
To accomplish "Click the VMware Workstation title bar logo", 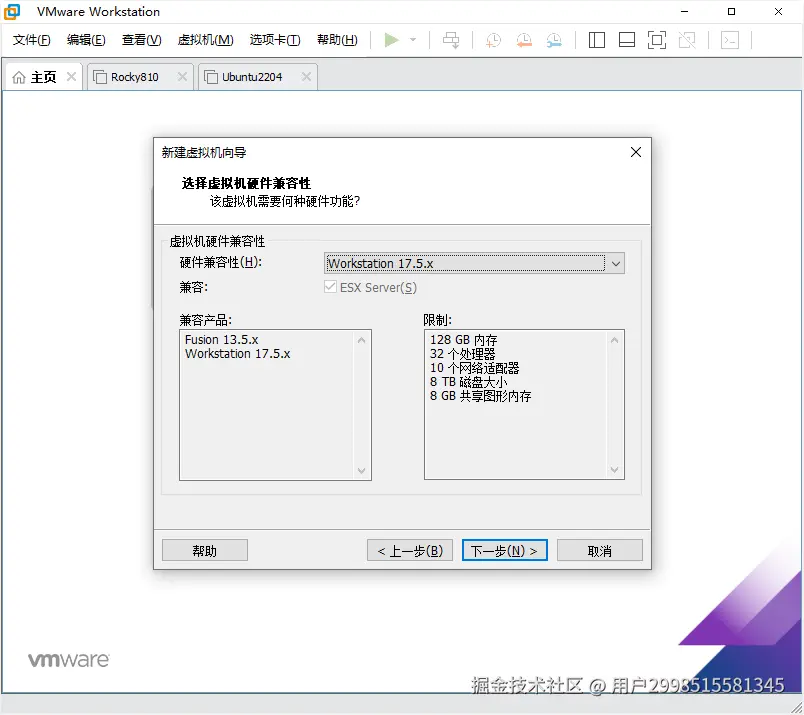I will tap(12, 11).
